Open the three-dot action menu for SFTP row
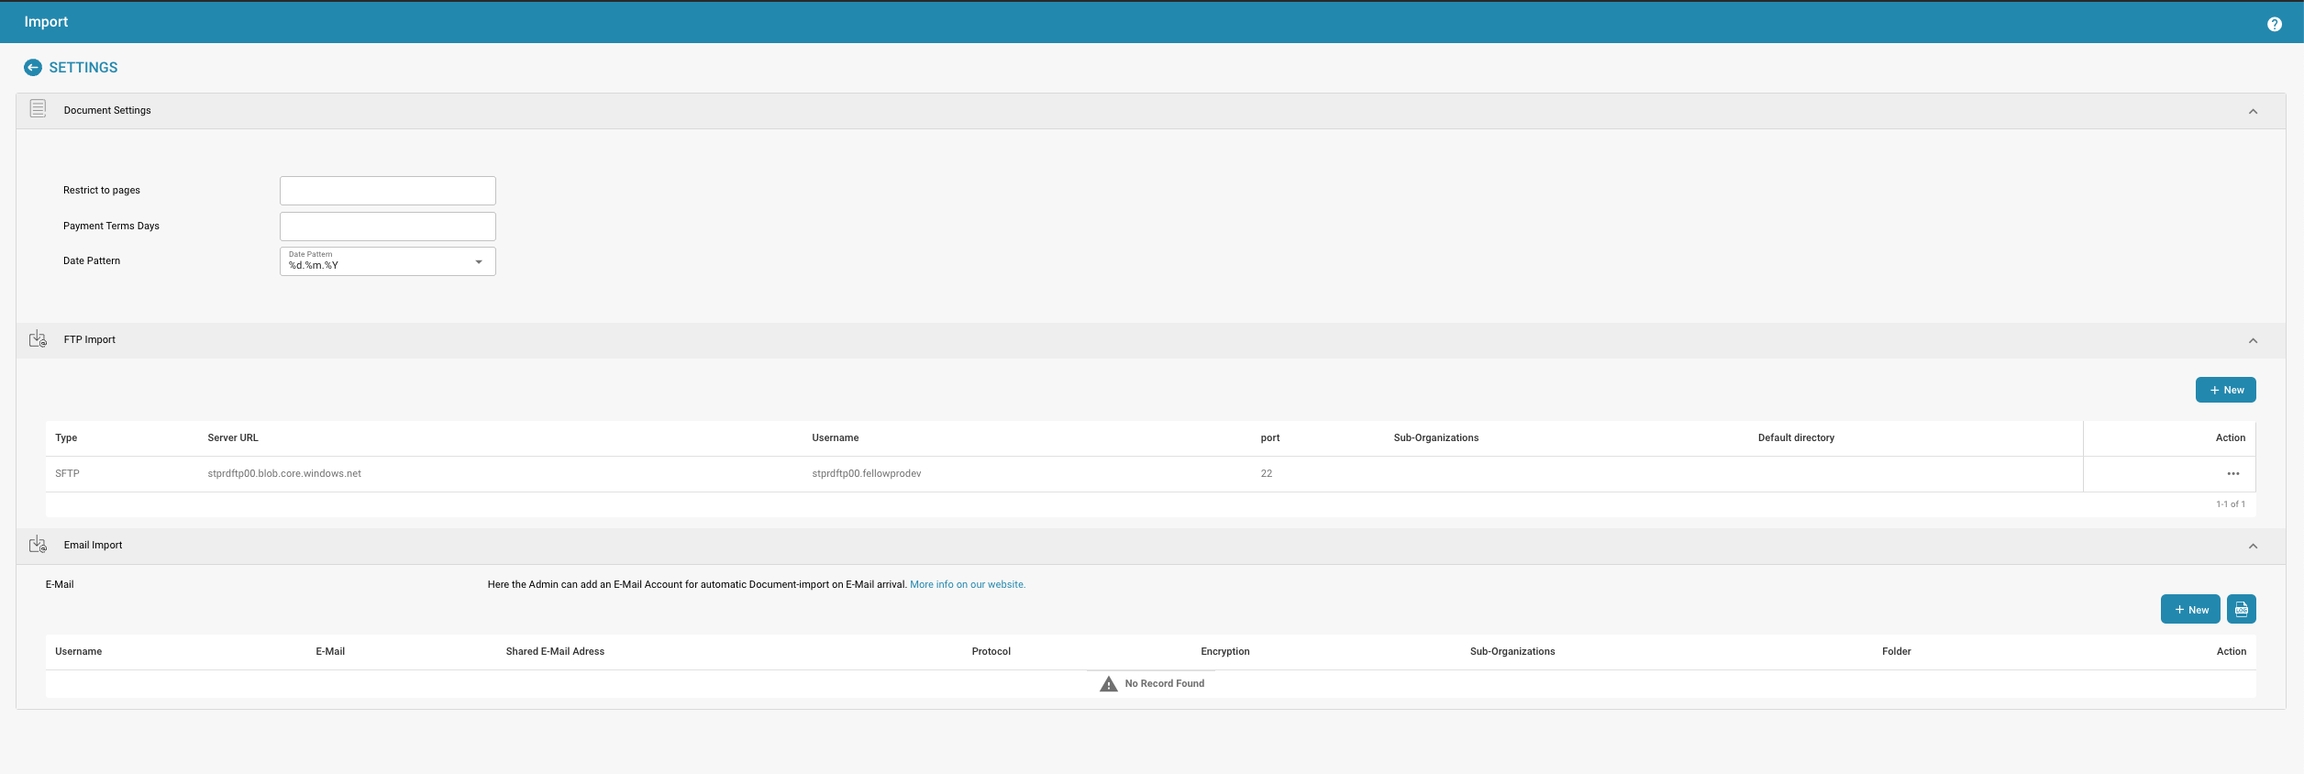The height and width of the screenshot is (774, 2304). point(2232,474)
